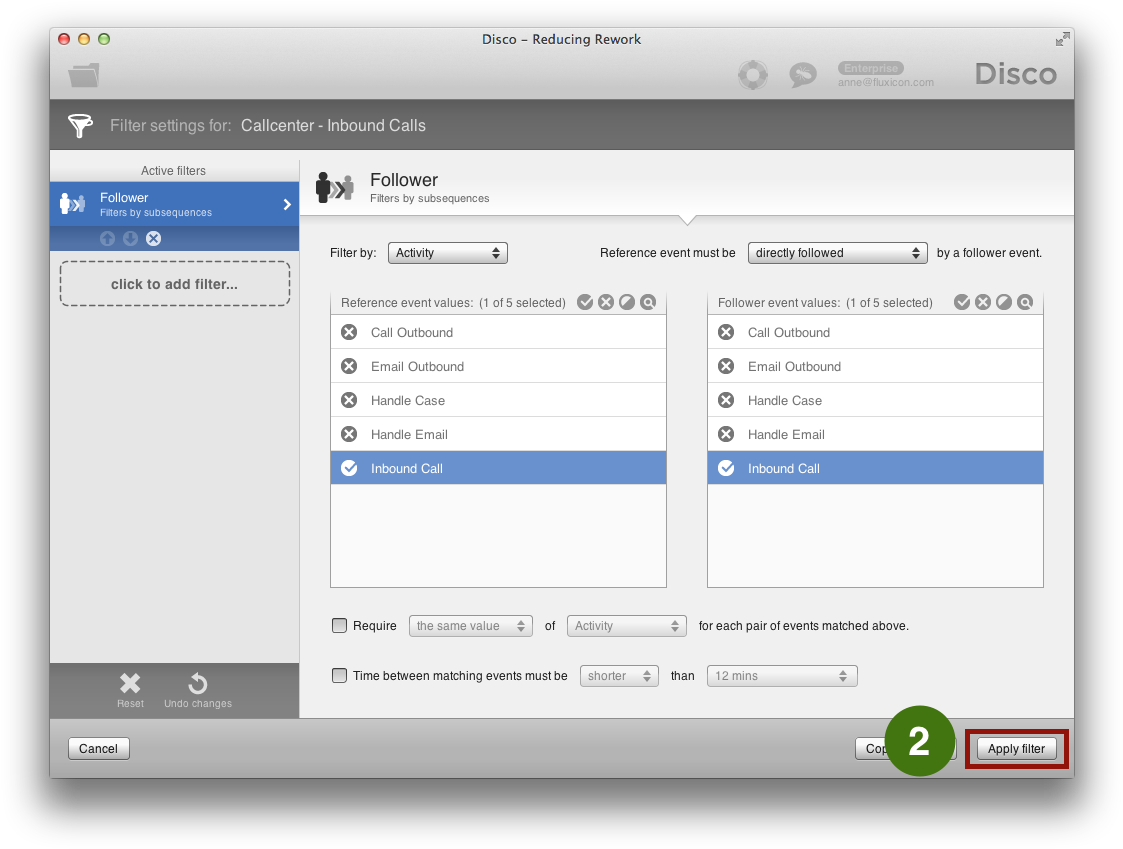This screenshot has width=1123, height=849.
Task: Enable the Require same value checkbox
Action: [x=339, y=626]
